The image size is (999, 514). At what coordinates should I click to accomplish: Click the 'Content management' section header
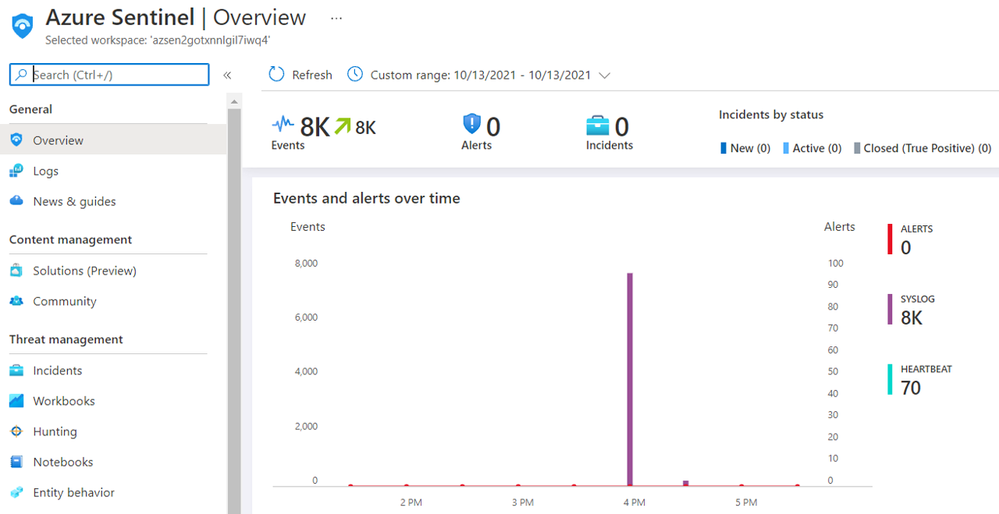pos(71,239)
